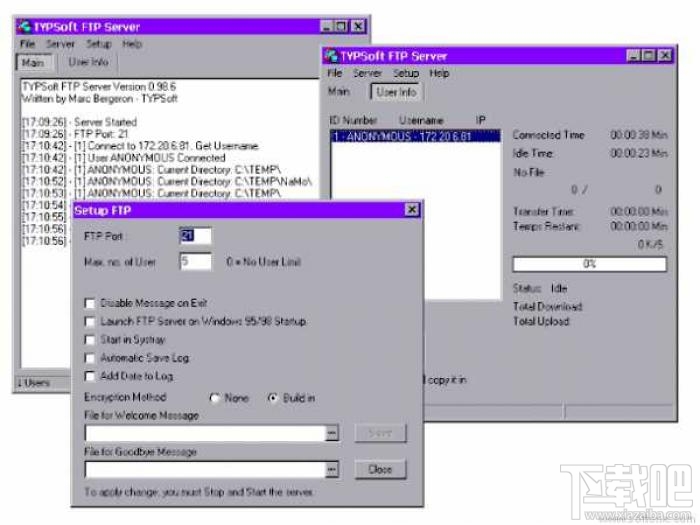Switch to User Info tab in left window
Screen dimensions: 700x525
coord(88,62)
